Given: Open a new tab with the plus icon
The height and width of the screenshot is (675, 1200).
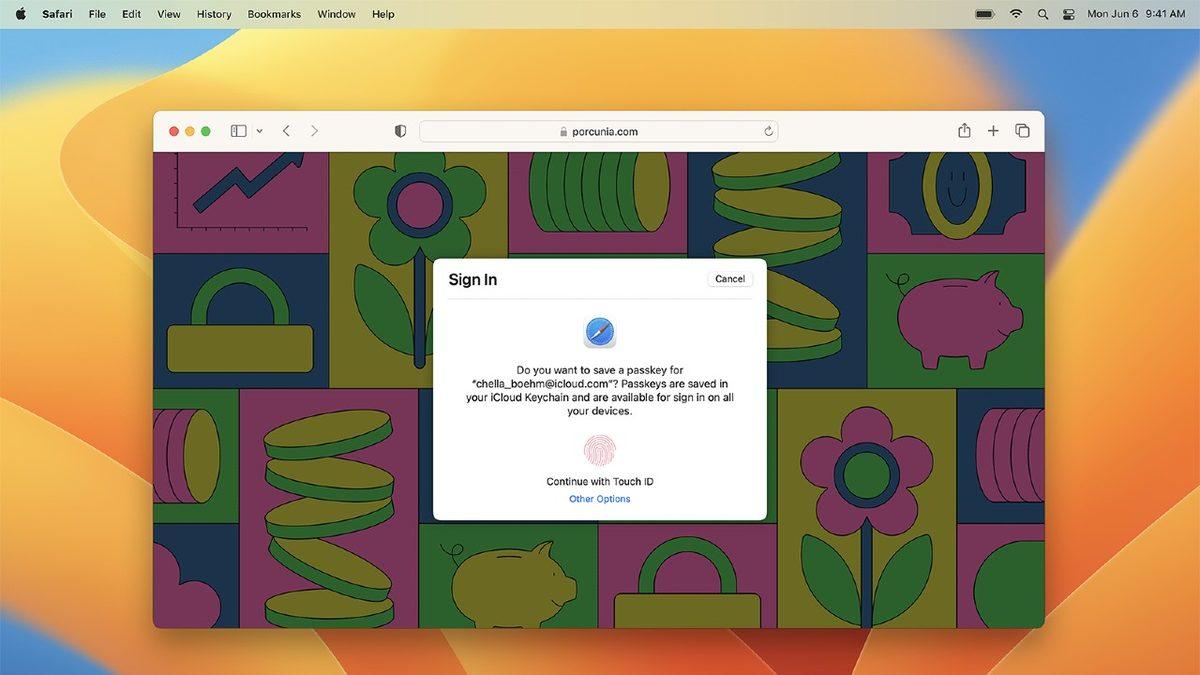Looking at the screenshot, I should (x=993, y=130).
